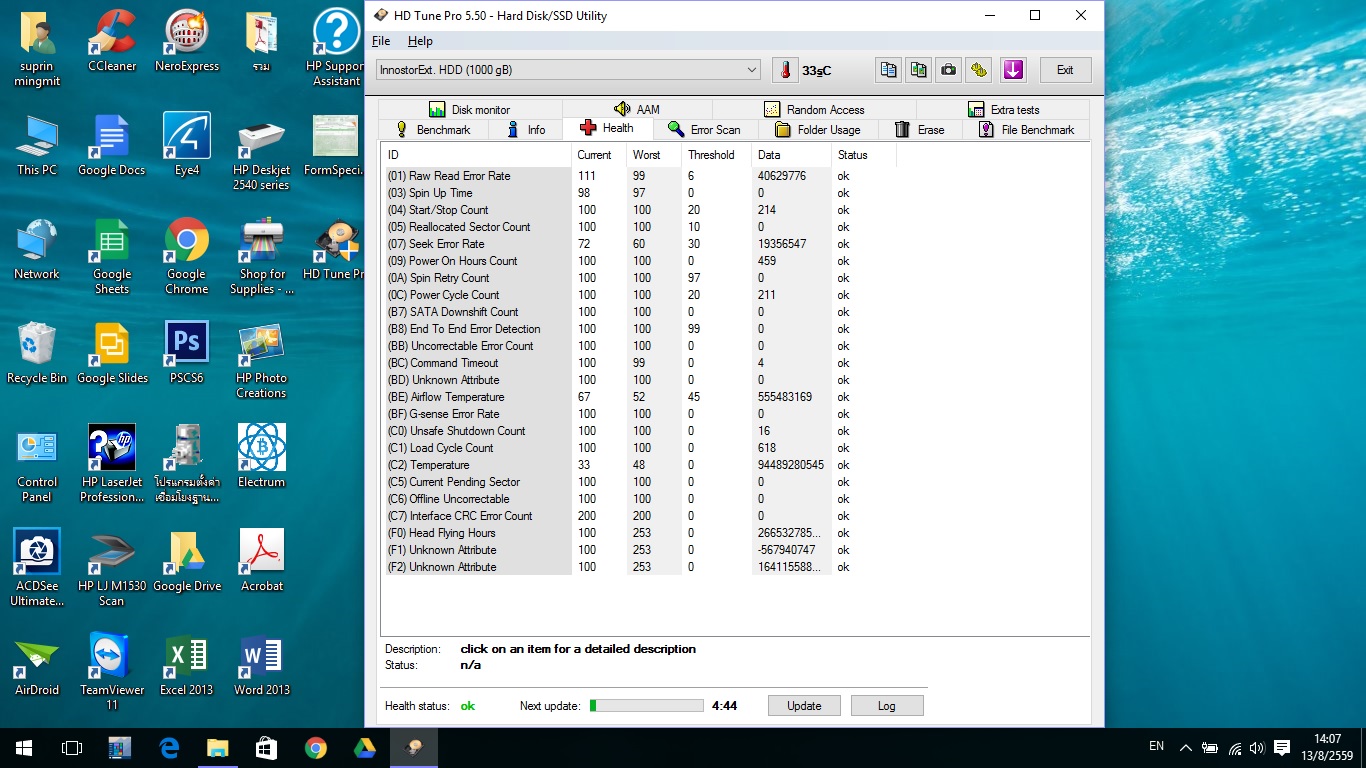Open the Windows Store taskbar icon

point(266,747)
